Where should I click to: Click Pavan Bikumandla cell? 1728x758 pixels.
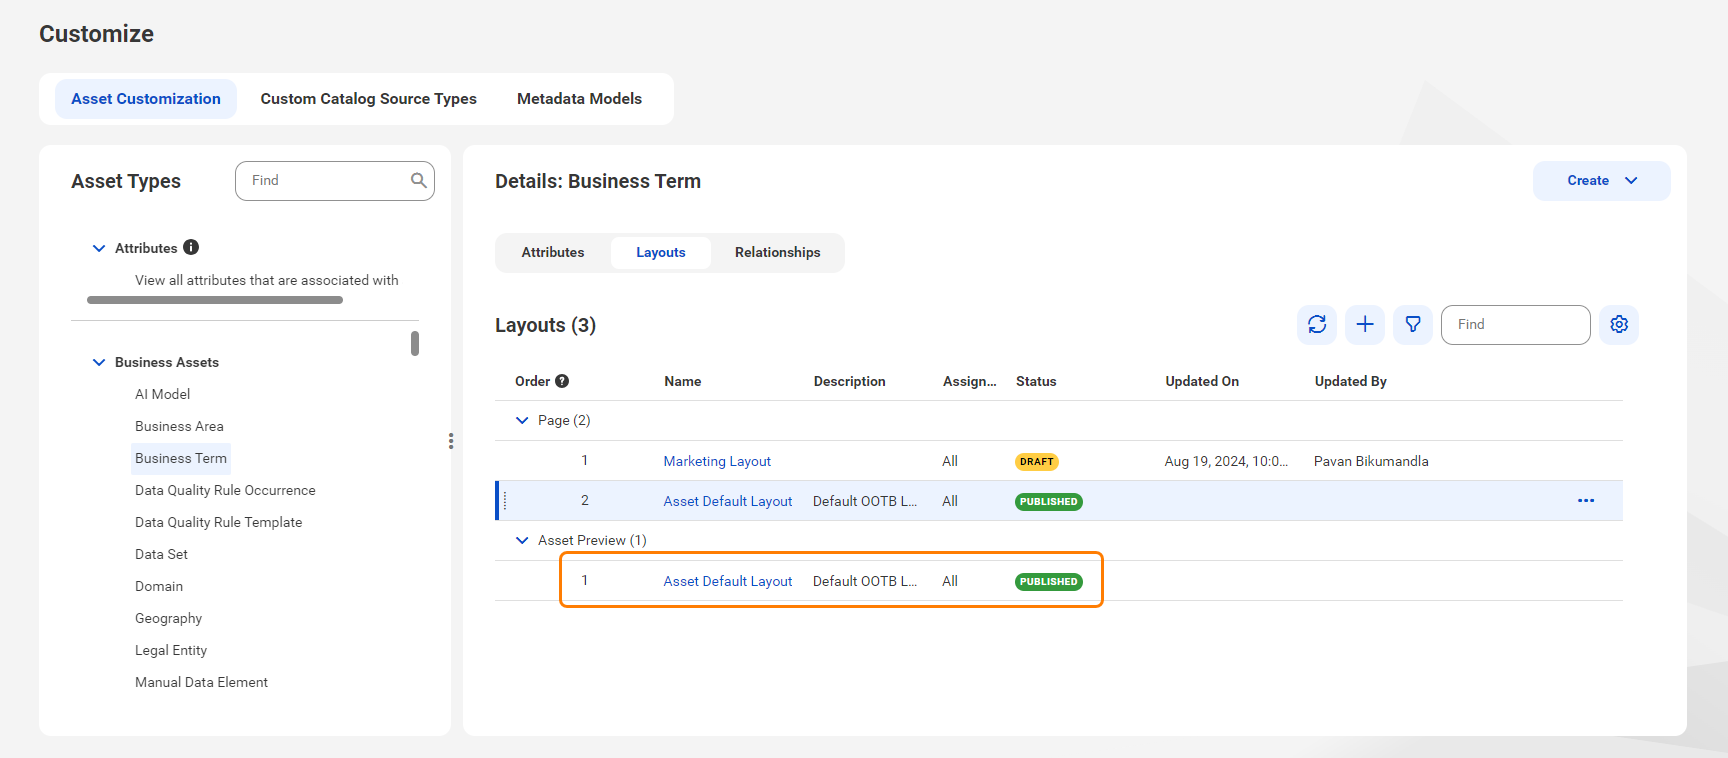1371,461
